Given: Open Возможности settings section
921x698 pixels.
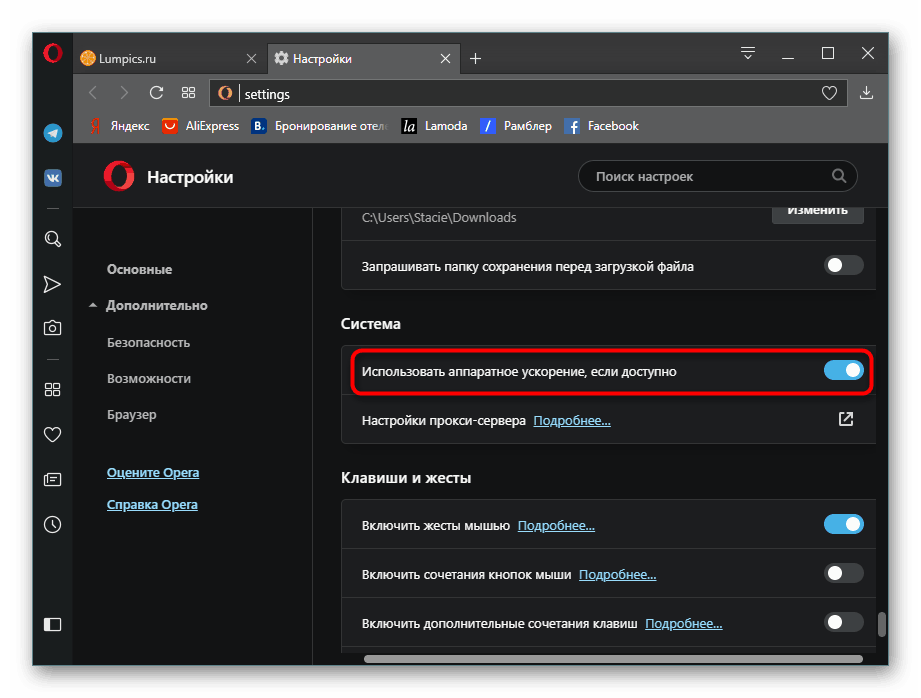Looking at the screenshot, I should tap(149, 379).
